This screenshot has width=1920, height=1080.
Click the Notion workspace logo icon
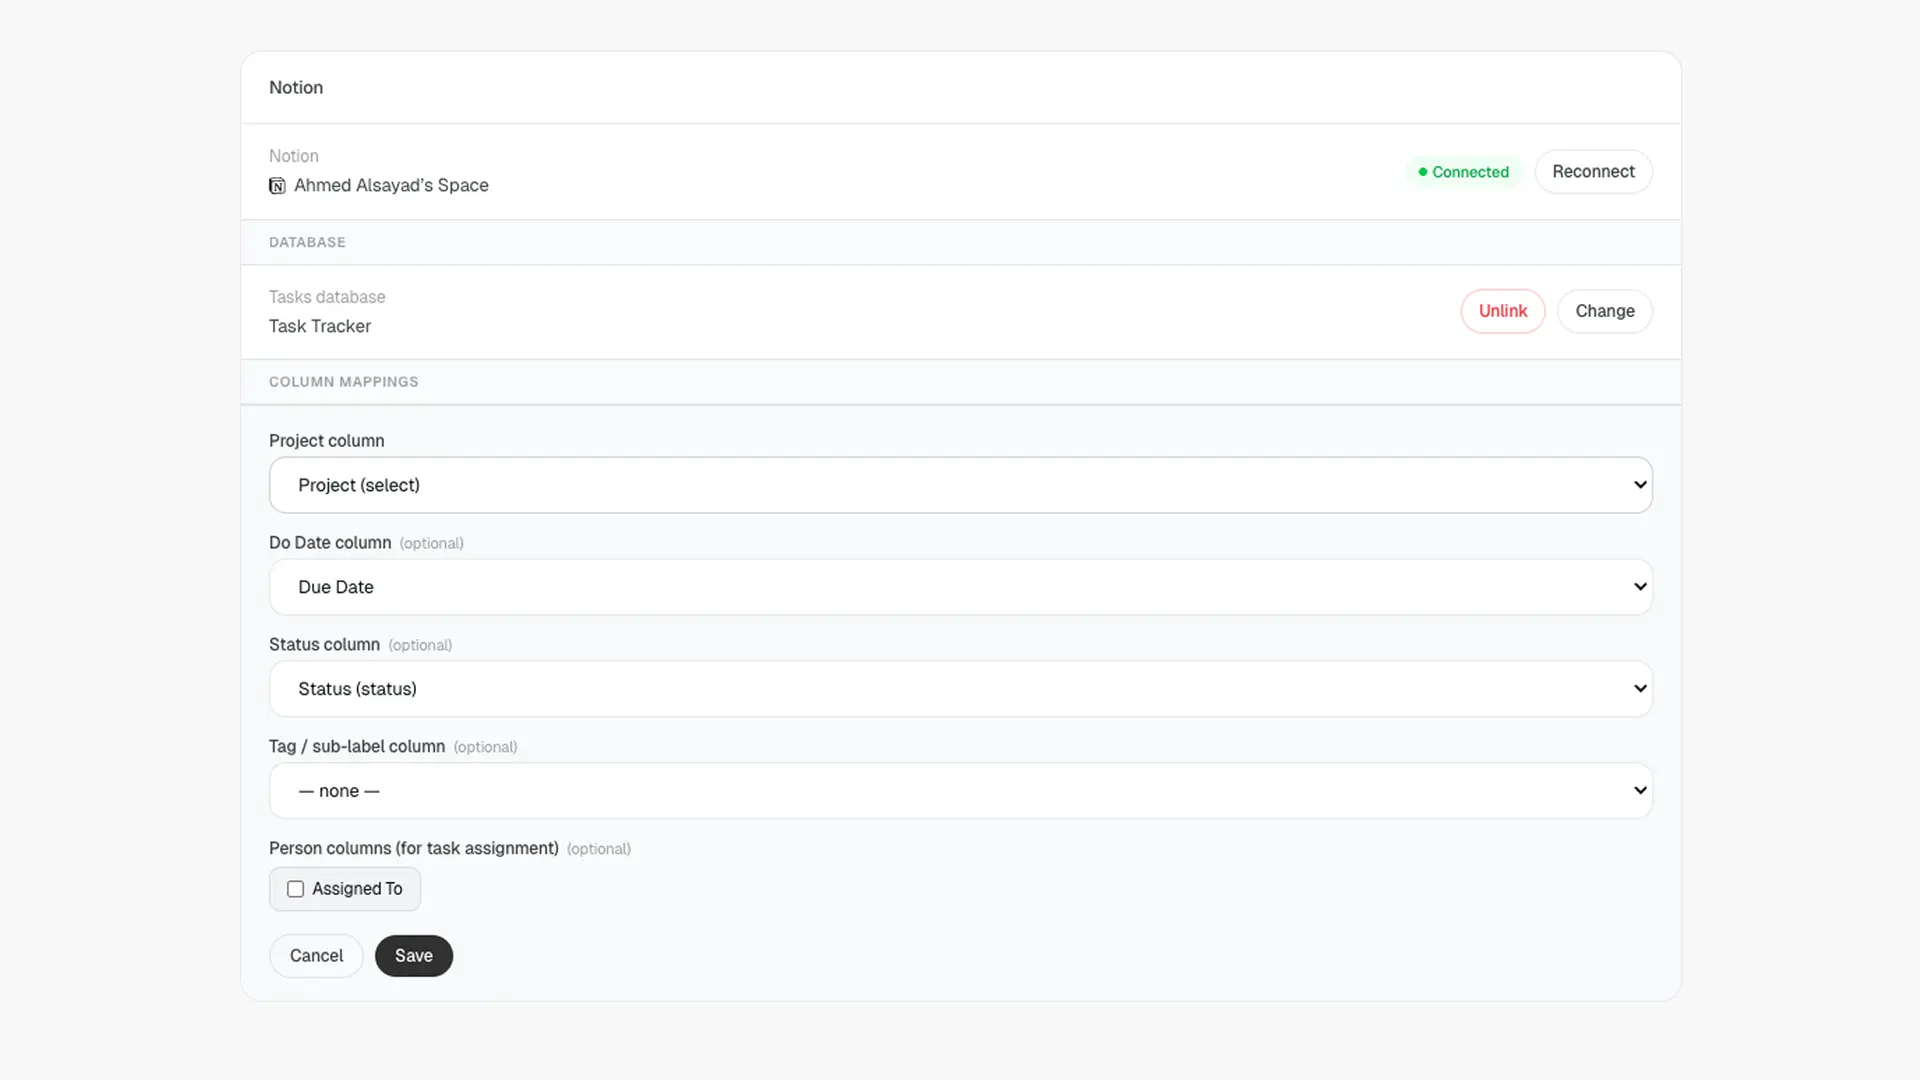(x=277, y=186)
